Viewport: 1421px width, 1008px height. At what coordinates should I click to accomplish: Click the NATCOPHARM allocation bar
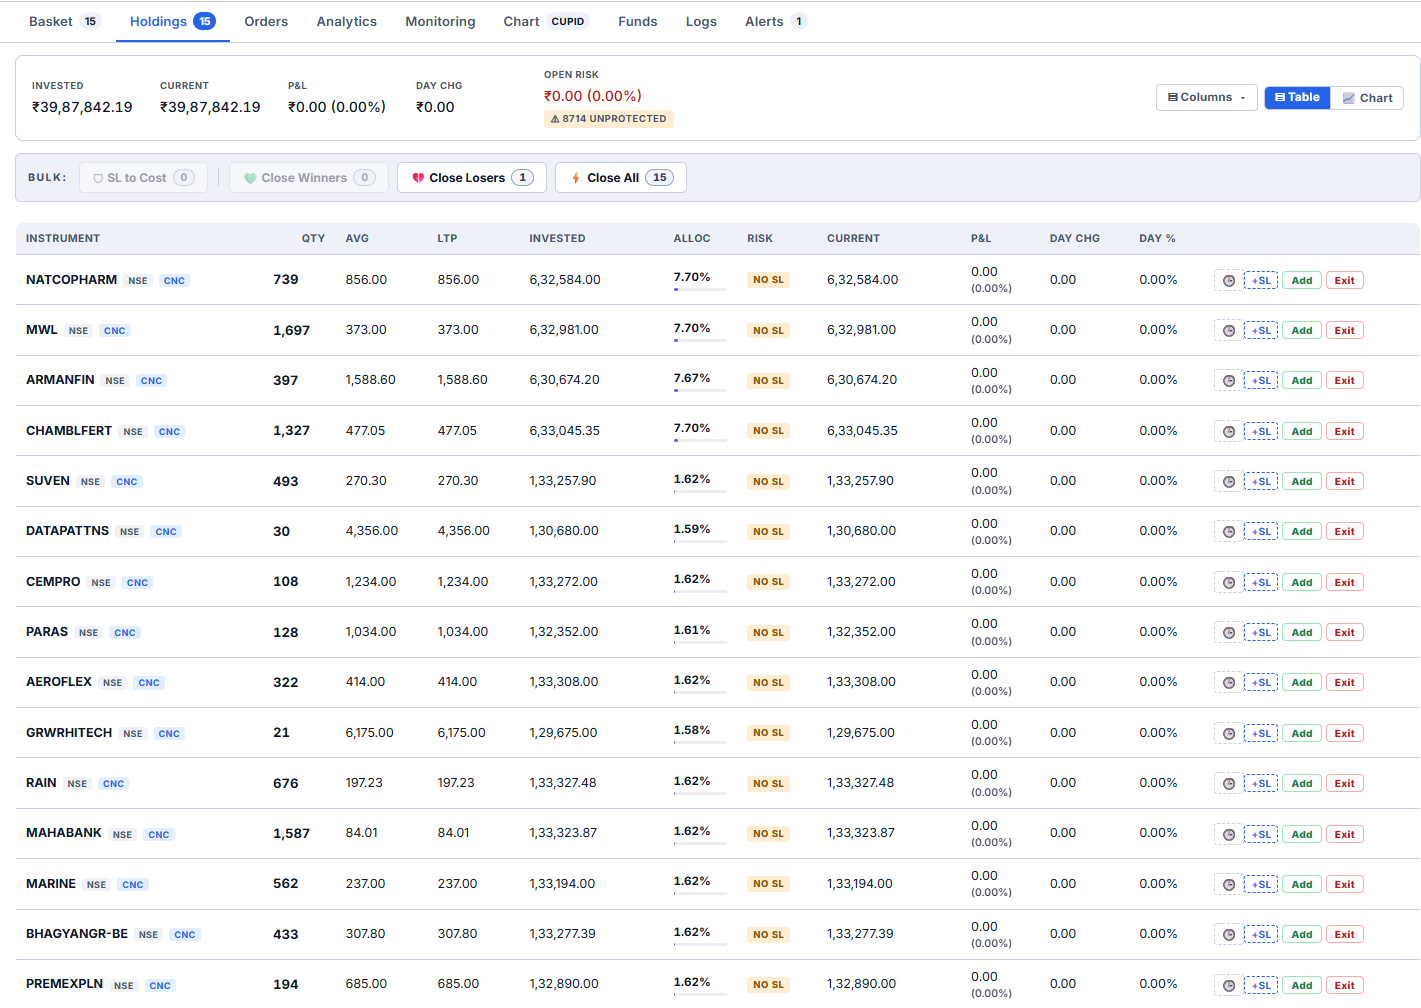coord(700,289)
